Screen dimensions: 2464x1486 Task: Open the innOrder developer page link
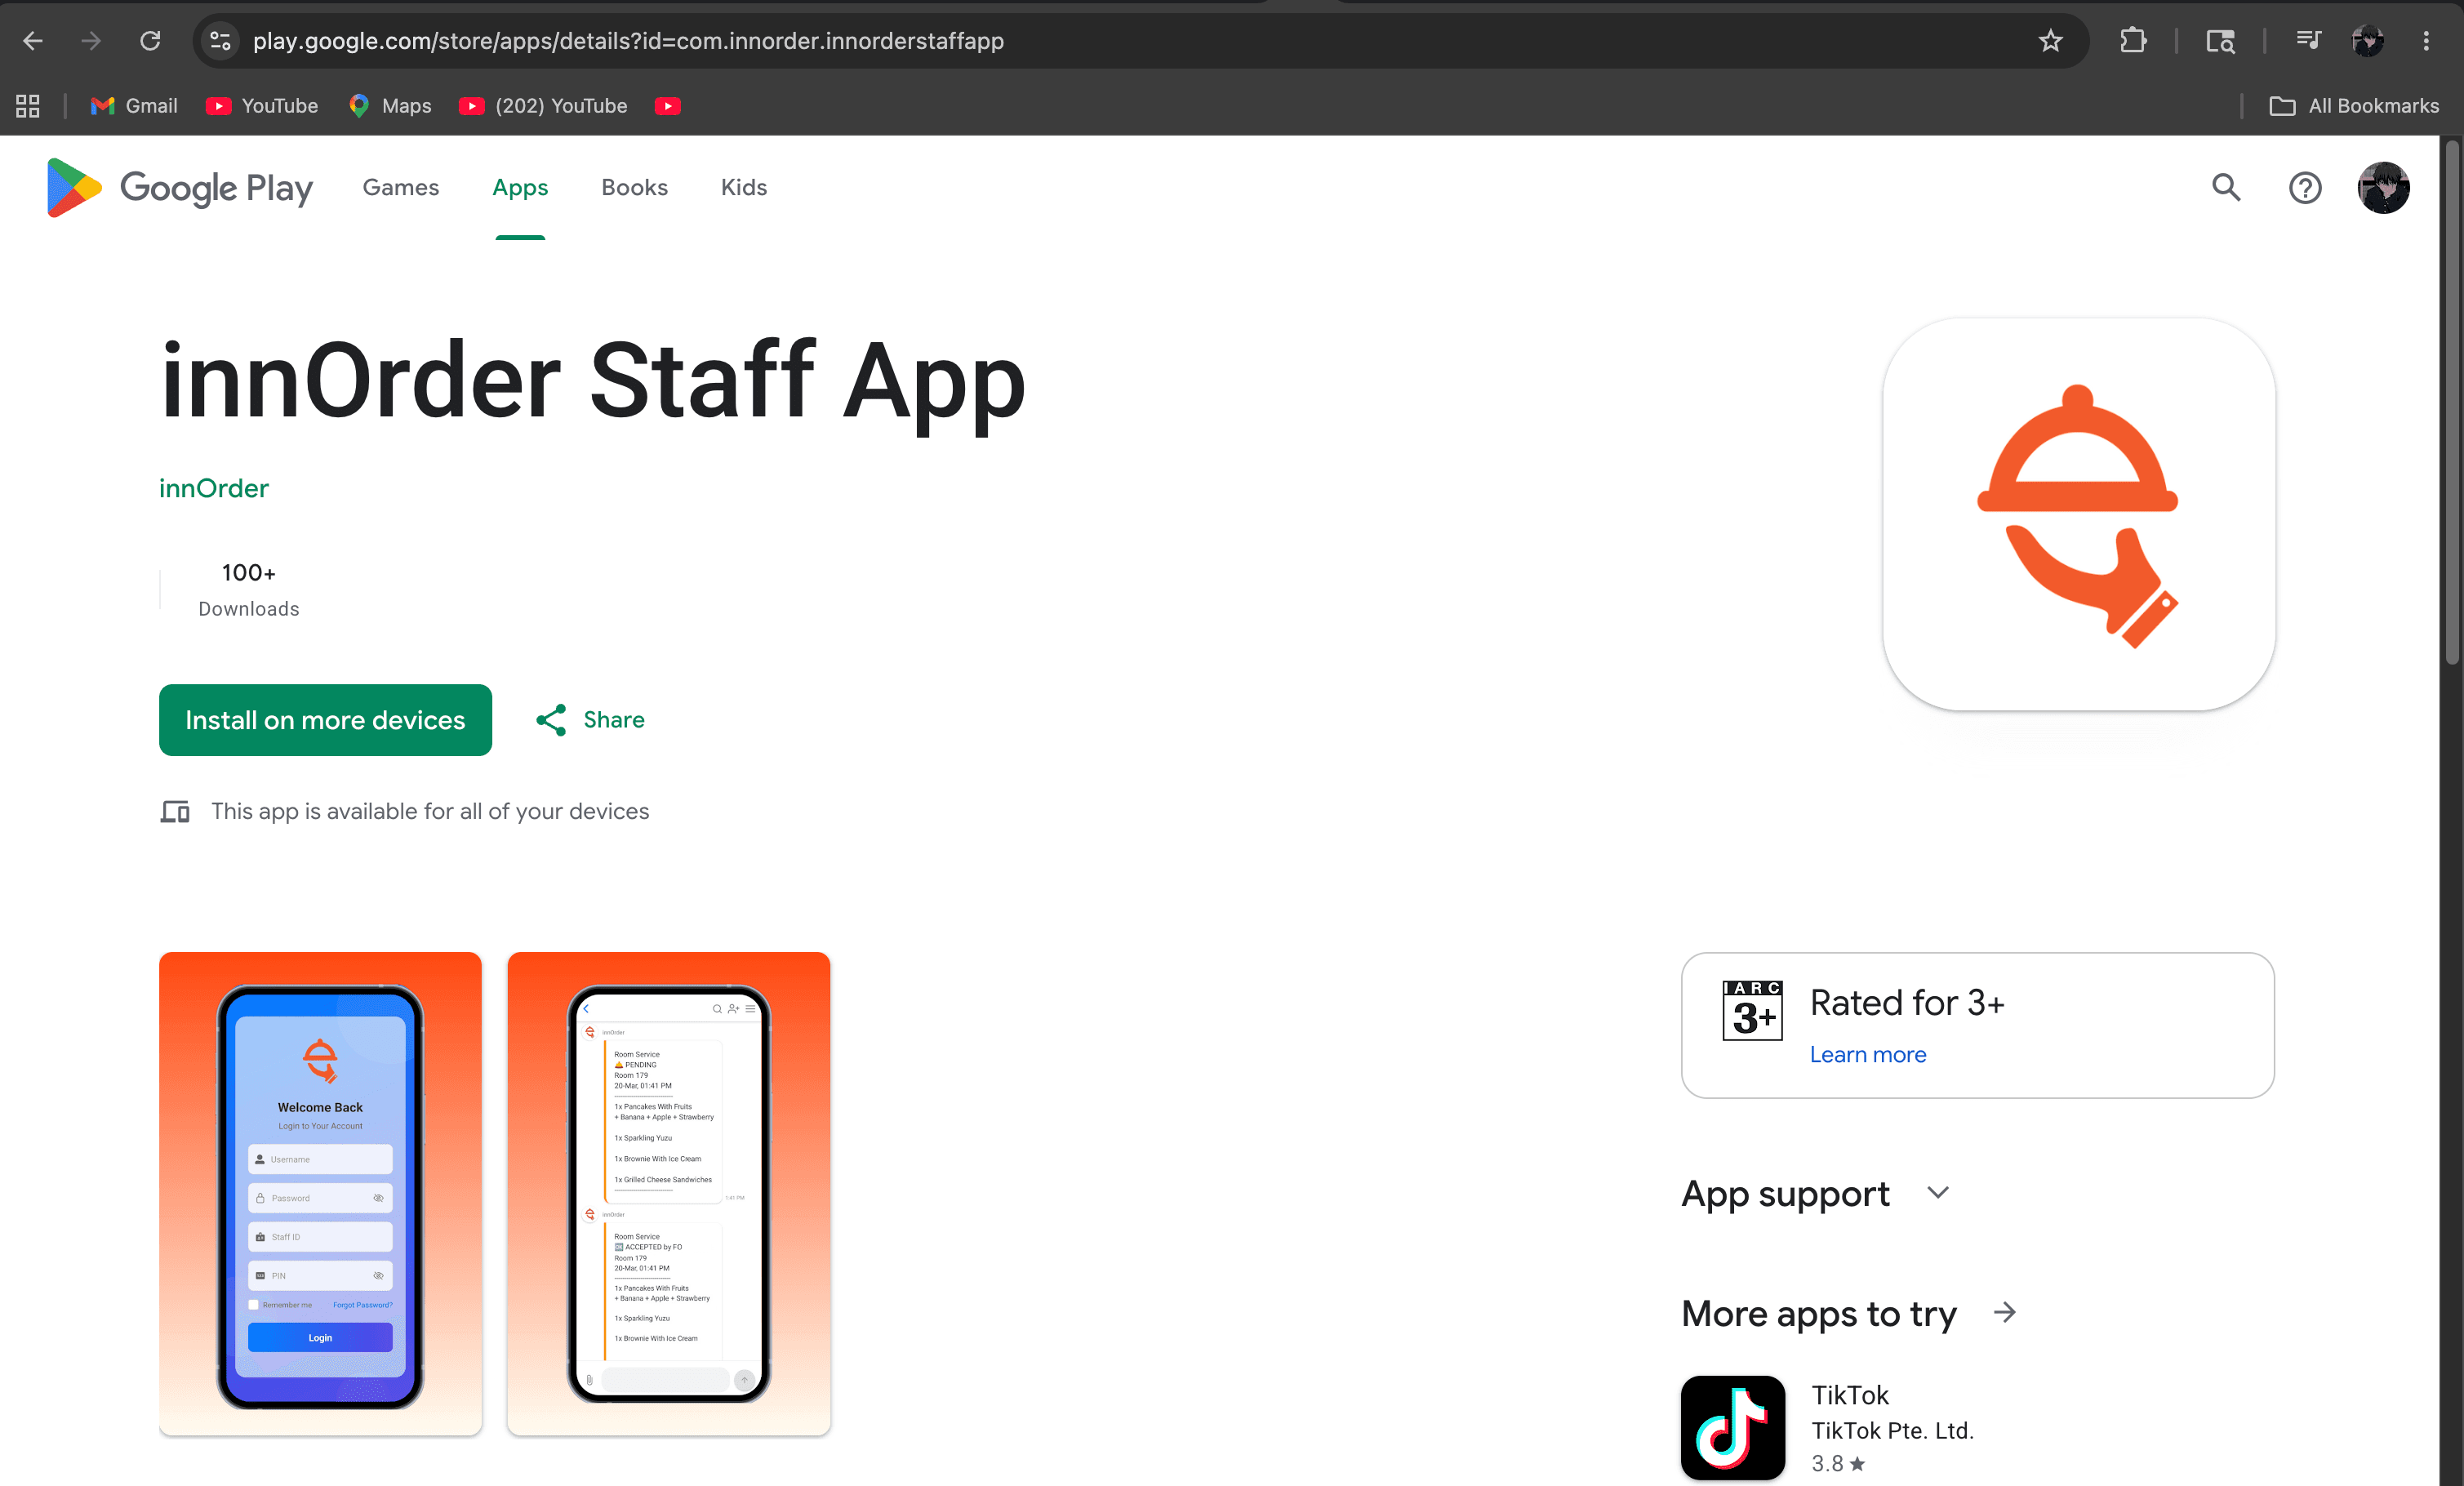(x=214, y=488)
